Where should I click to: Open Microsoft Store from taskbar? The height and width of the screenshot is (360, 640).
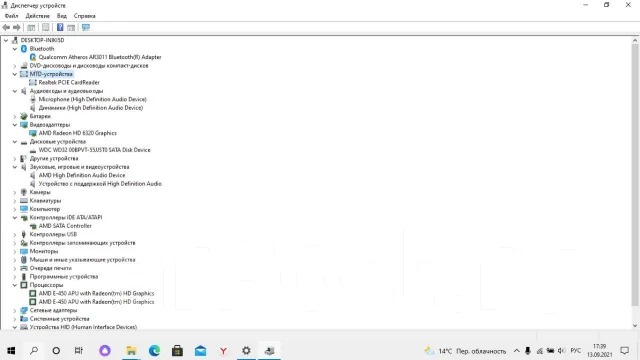click(x=177, y=351)
